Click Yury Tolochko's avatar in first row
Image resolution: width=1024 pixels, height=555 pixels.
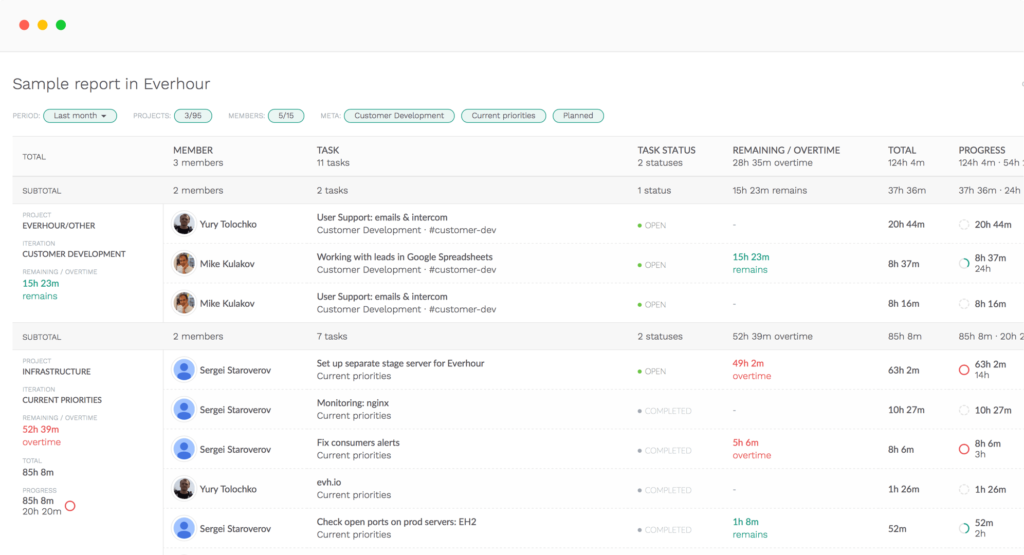pyautogui.click(x=184, y=224)
